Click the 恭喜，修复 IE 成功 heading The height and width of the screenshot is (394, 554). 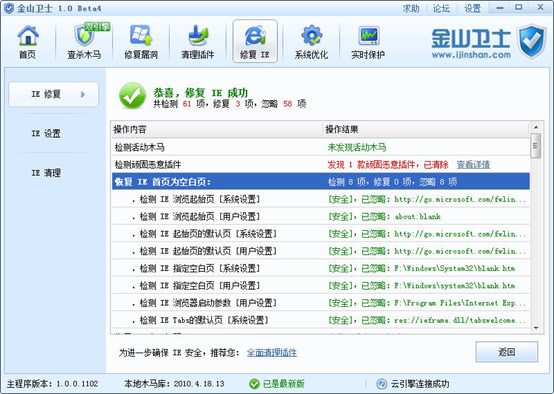pos(200,93)
